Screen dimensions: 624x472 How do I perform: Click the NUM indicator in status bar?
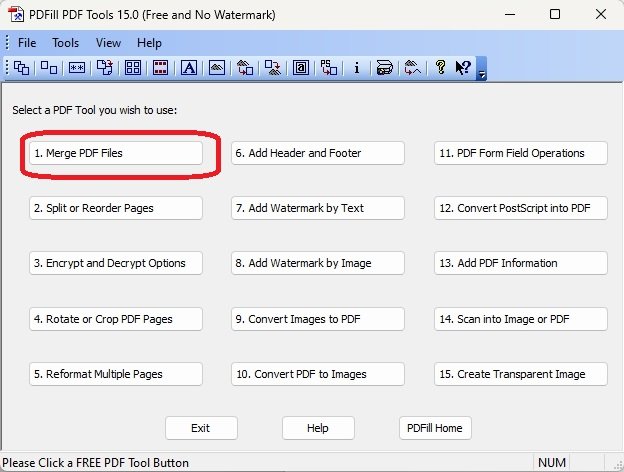[552, 463]
